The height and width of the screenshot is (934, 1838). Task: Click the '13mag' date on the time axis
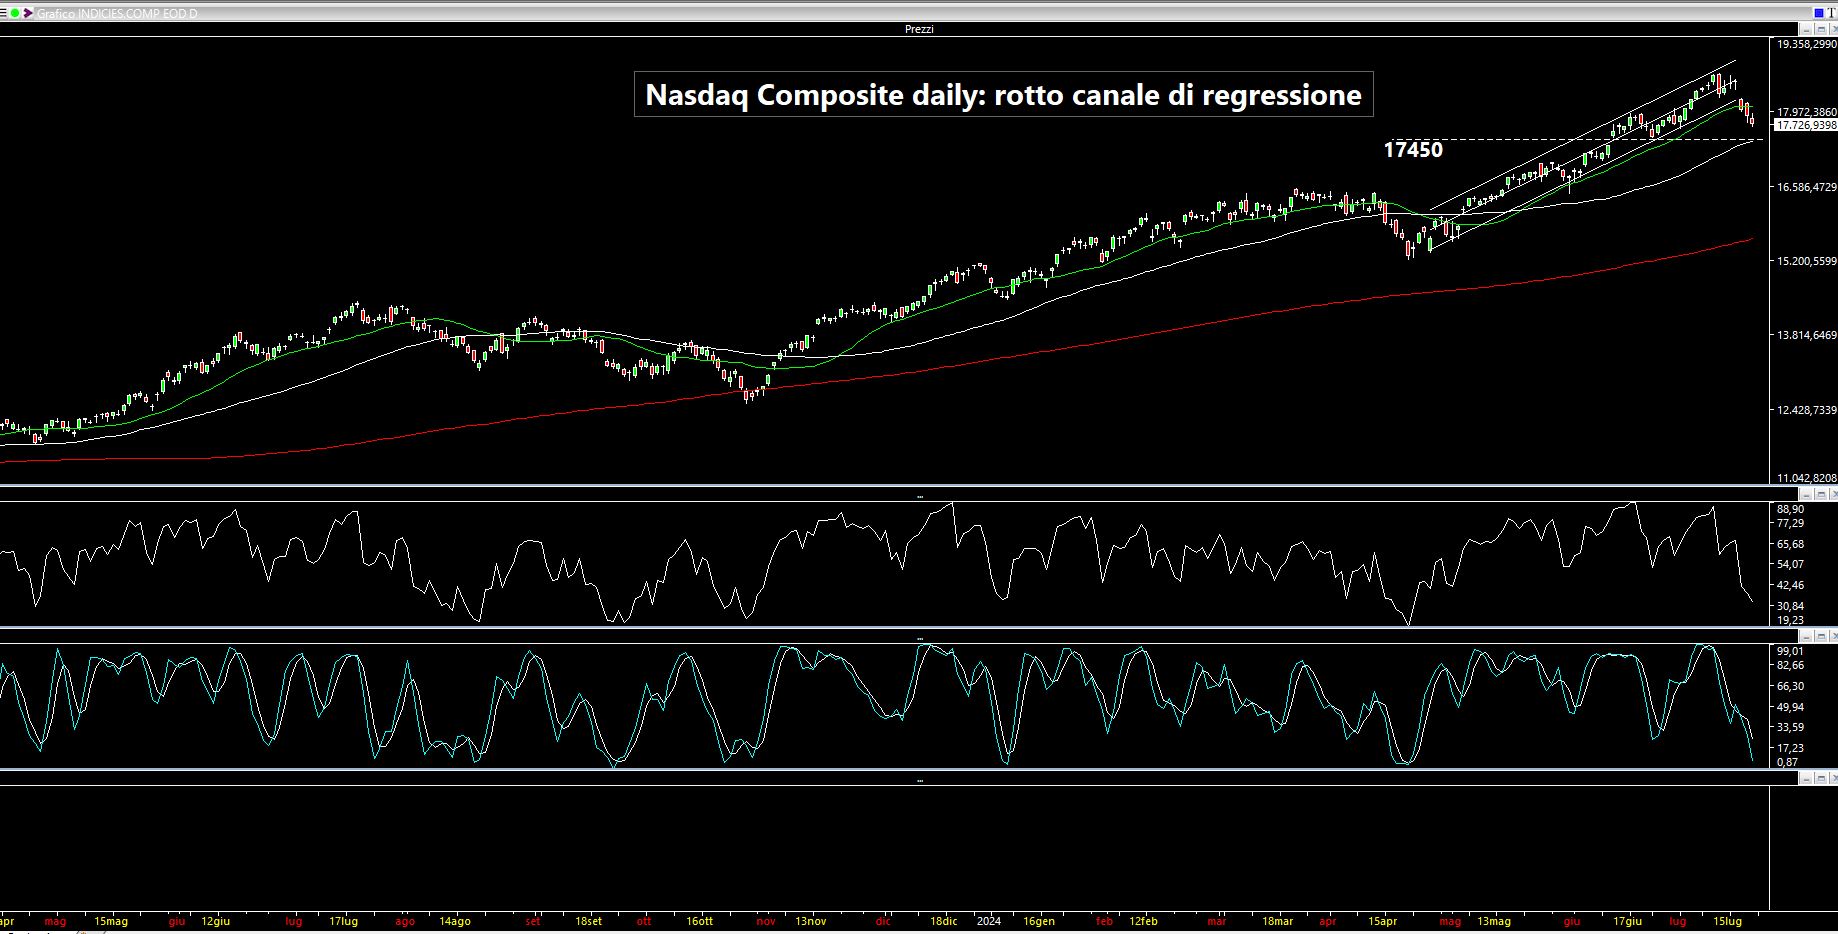[1494, 921]
